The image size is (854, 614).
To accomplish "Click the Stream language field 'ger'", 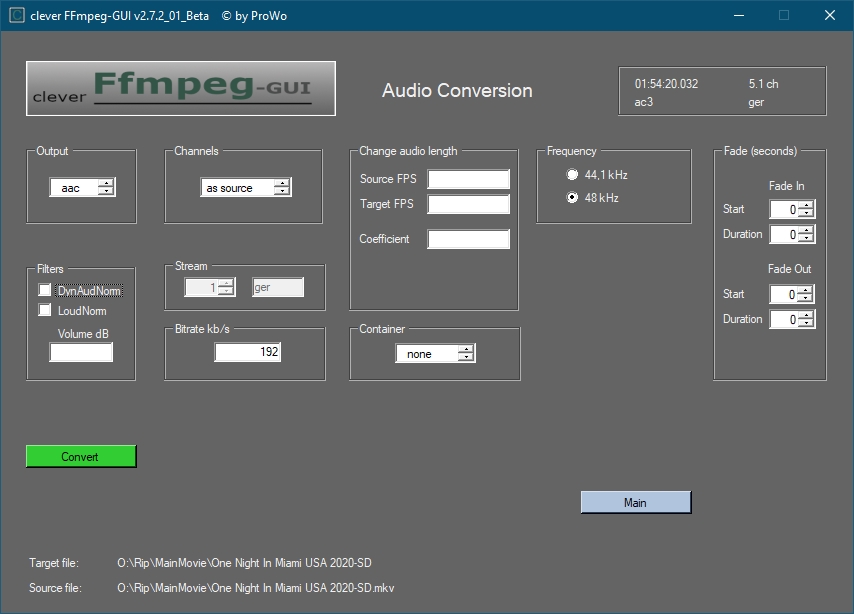I will [278, 287].
